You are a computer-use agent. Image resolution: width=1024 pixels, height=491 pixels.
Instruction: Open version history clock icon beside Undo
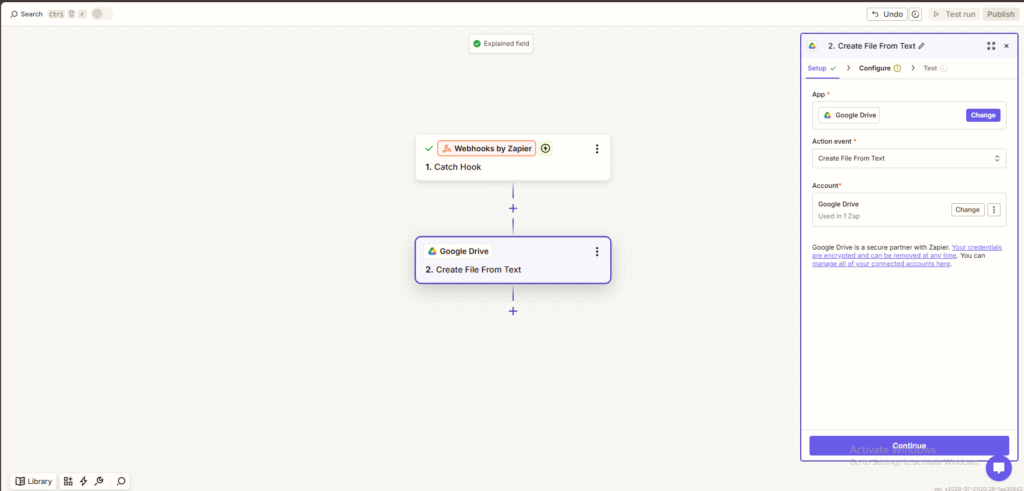click(915, 14)
